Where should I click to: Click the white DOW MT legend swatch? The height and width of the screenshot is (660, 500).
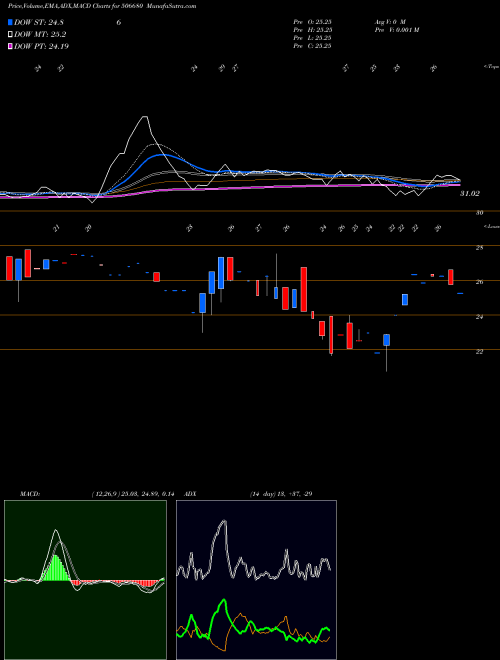[x=10, y=34]
